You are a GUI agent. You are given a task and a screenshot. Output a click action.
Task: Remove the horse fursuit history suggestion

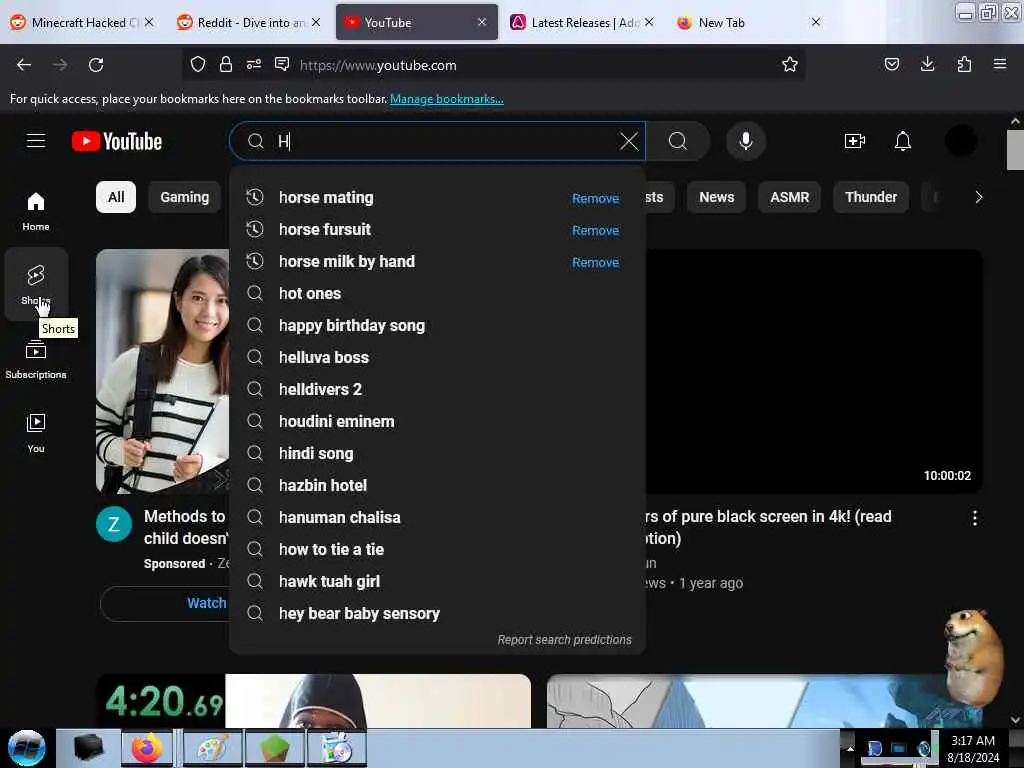[595, 231]
